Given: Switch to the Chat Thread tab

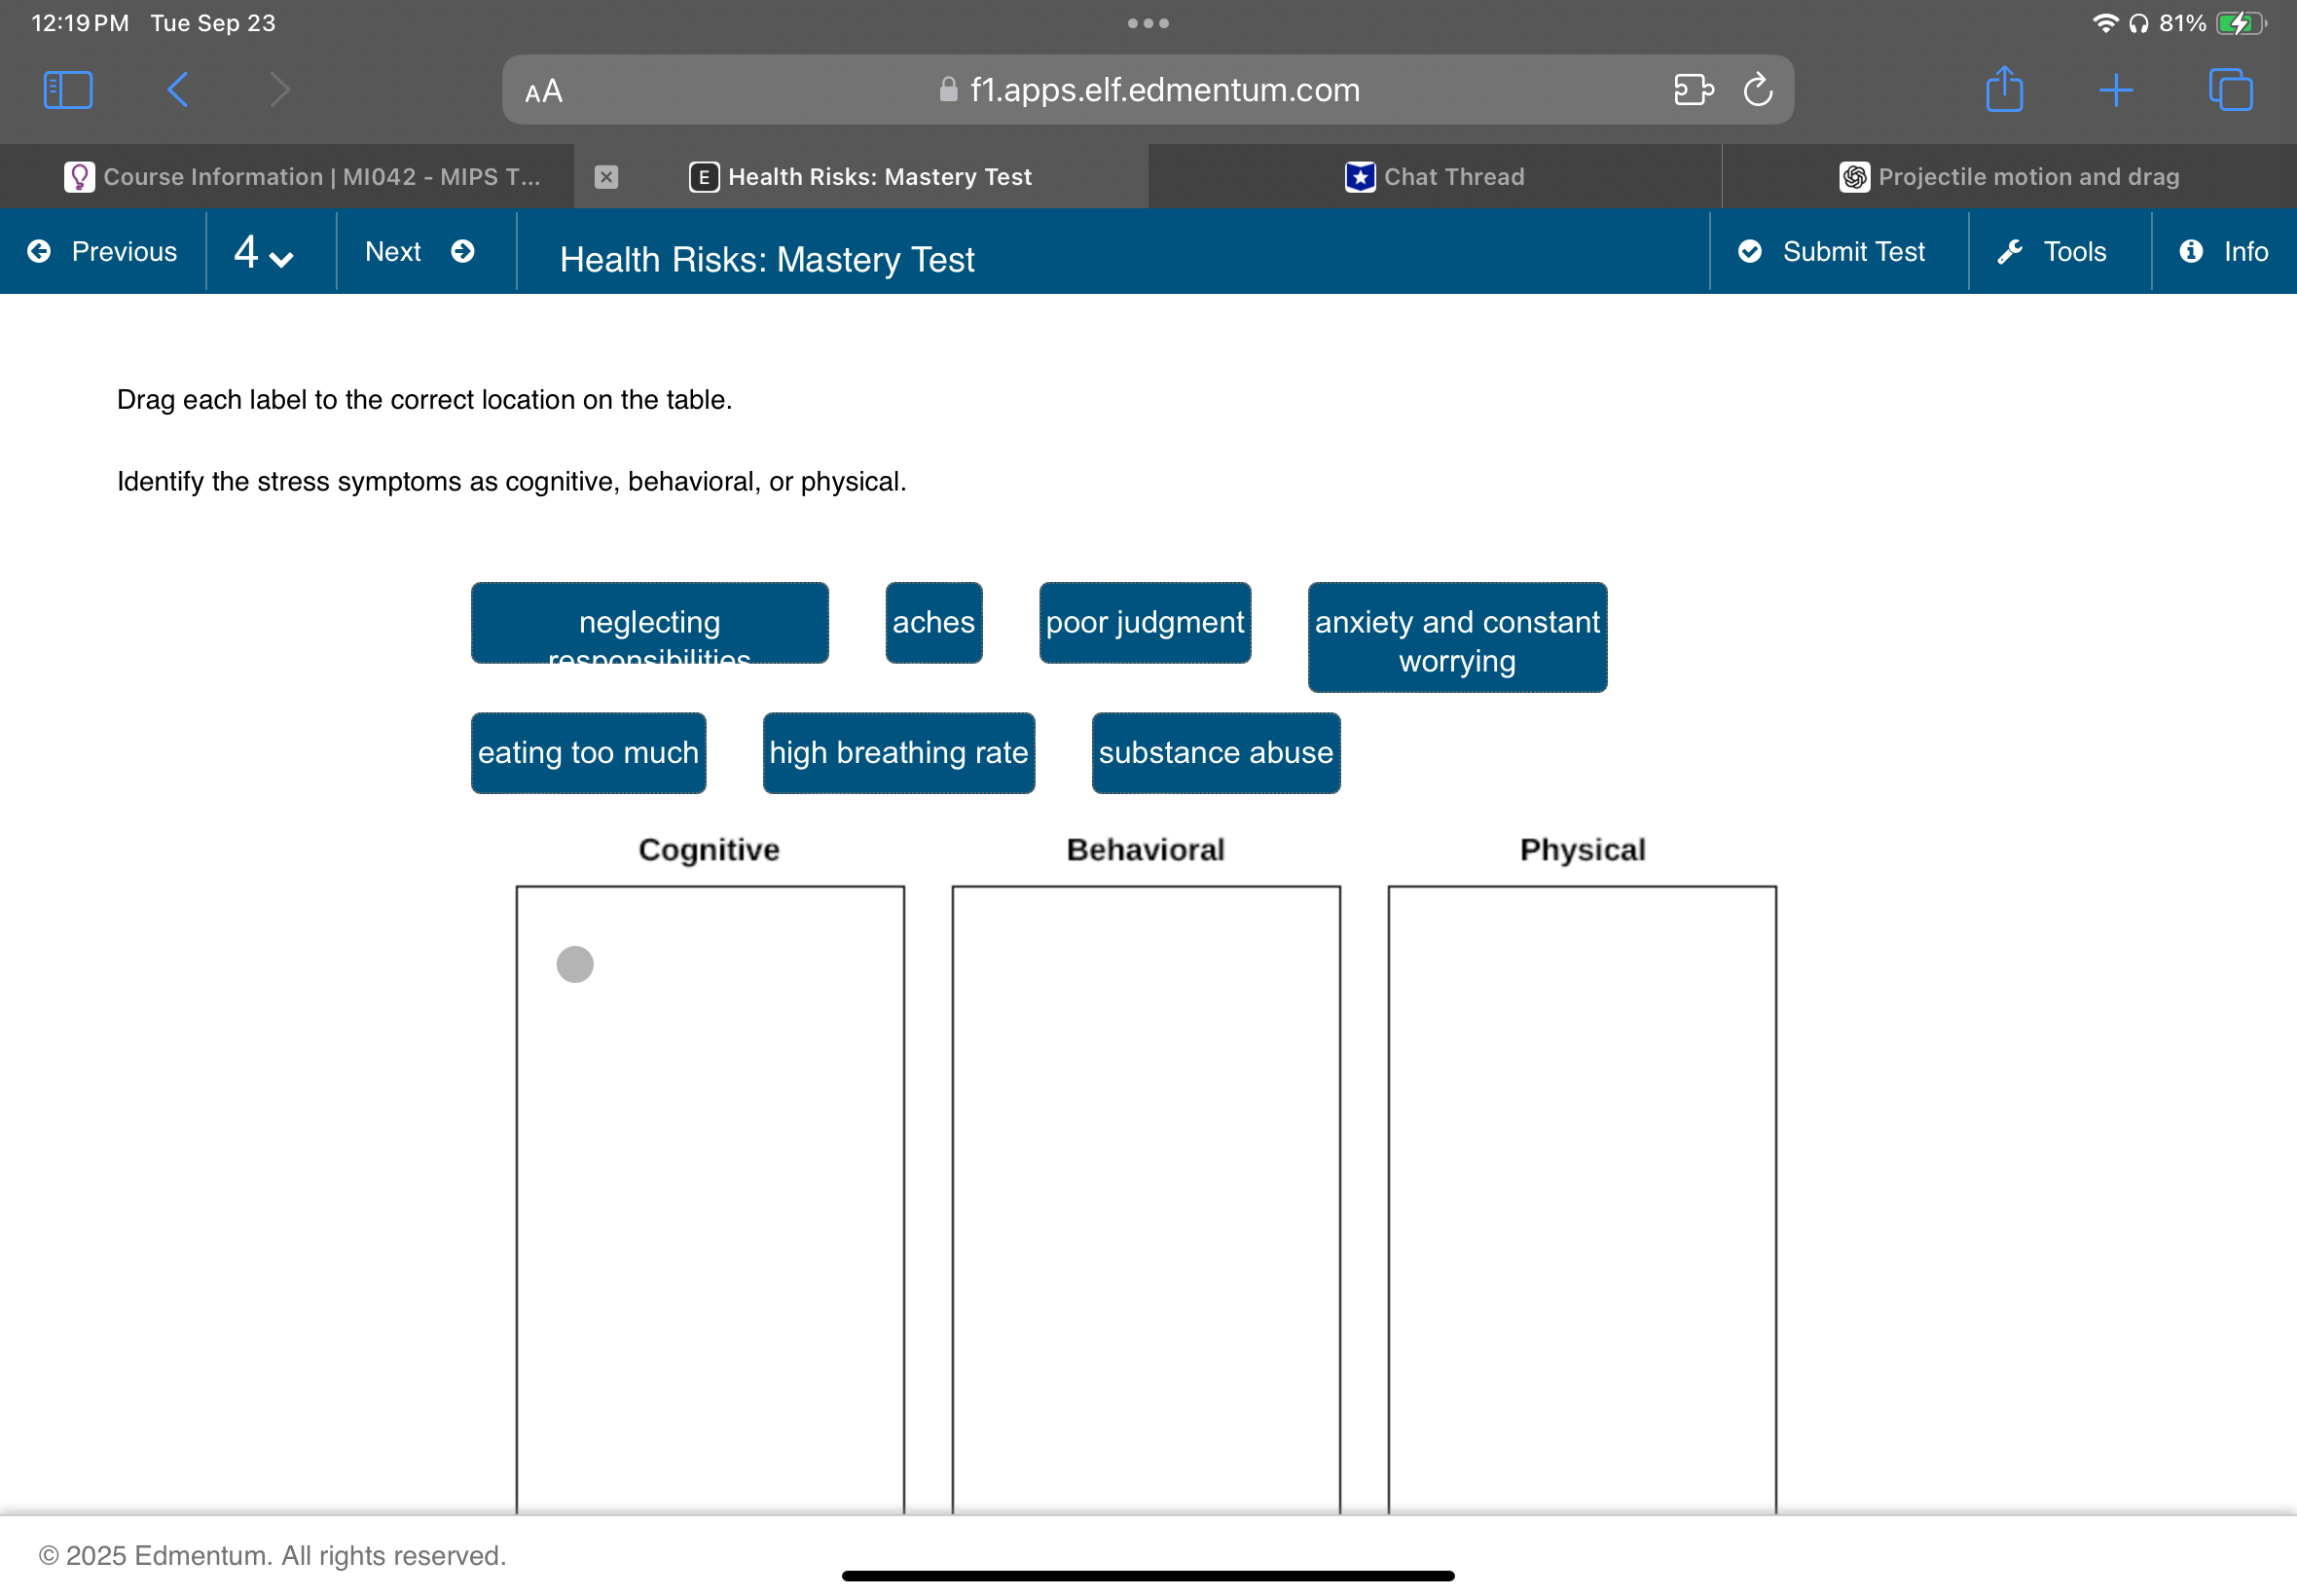Looking at the screenshot, I should tap(1434, 177).
